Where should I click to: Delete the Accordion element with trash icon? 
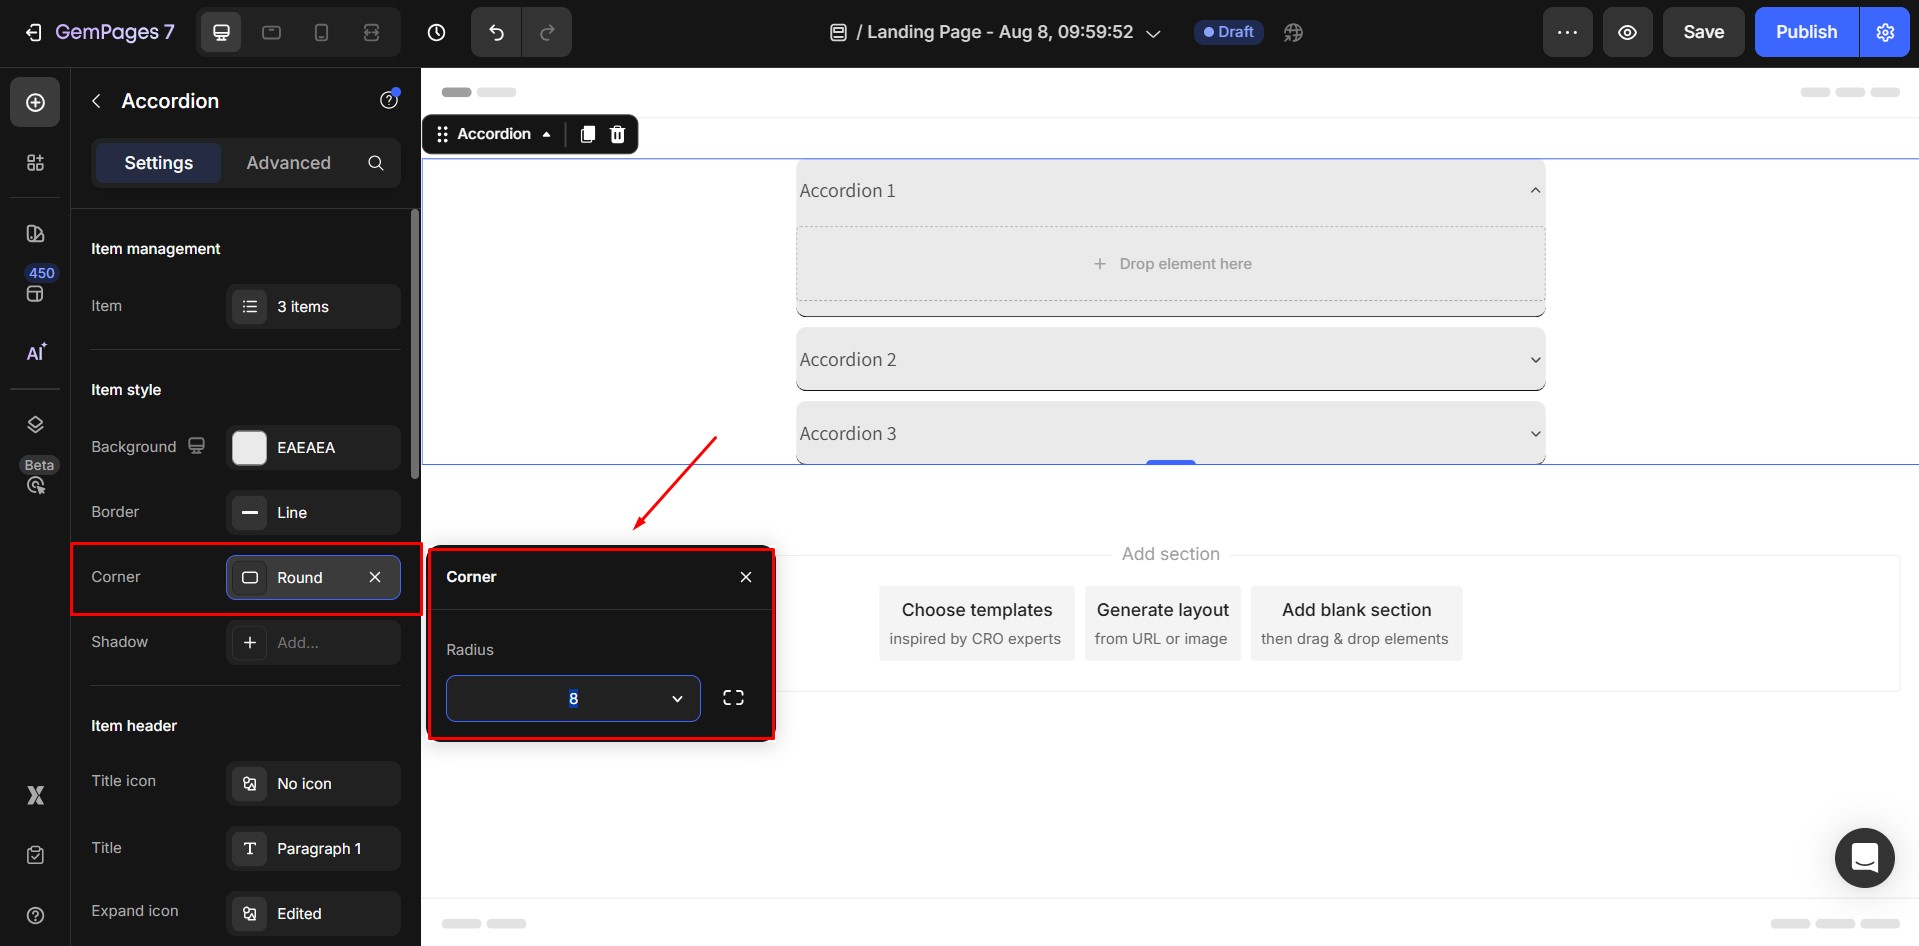pos(618,134)
